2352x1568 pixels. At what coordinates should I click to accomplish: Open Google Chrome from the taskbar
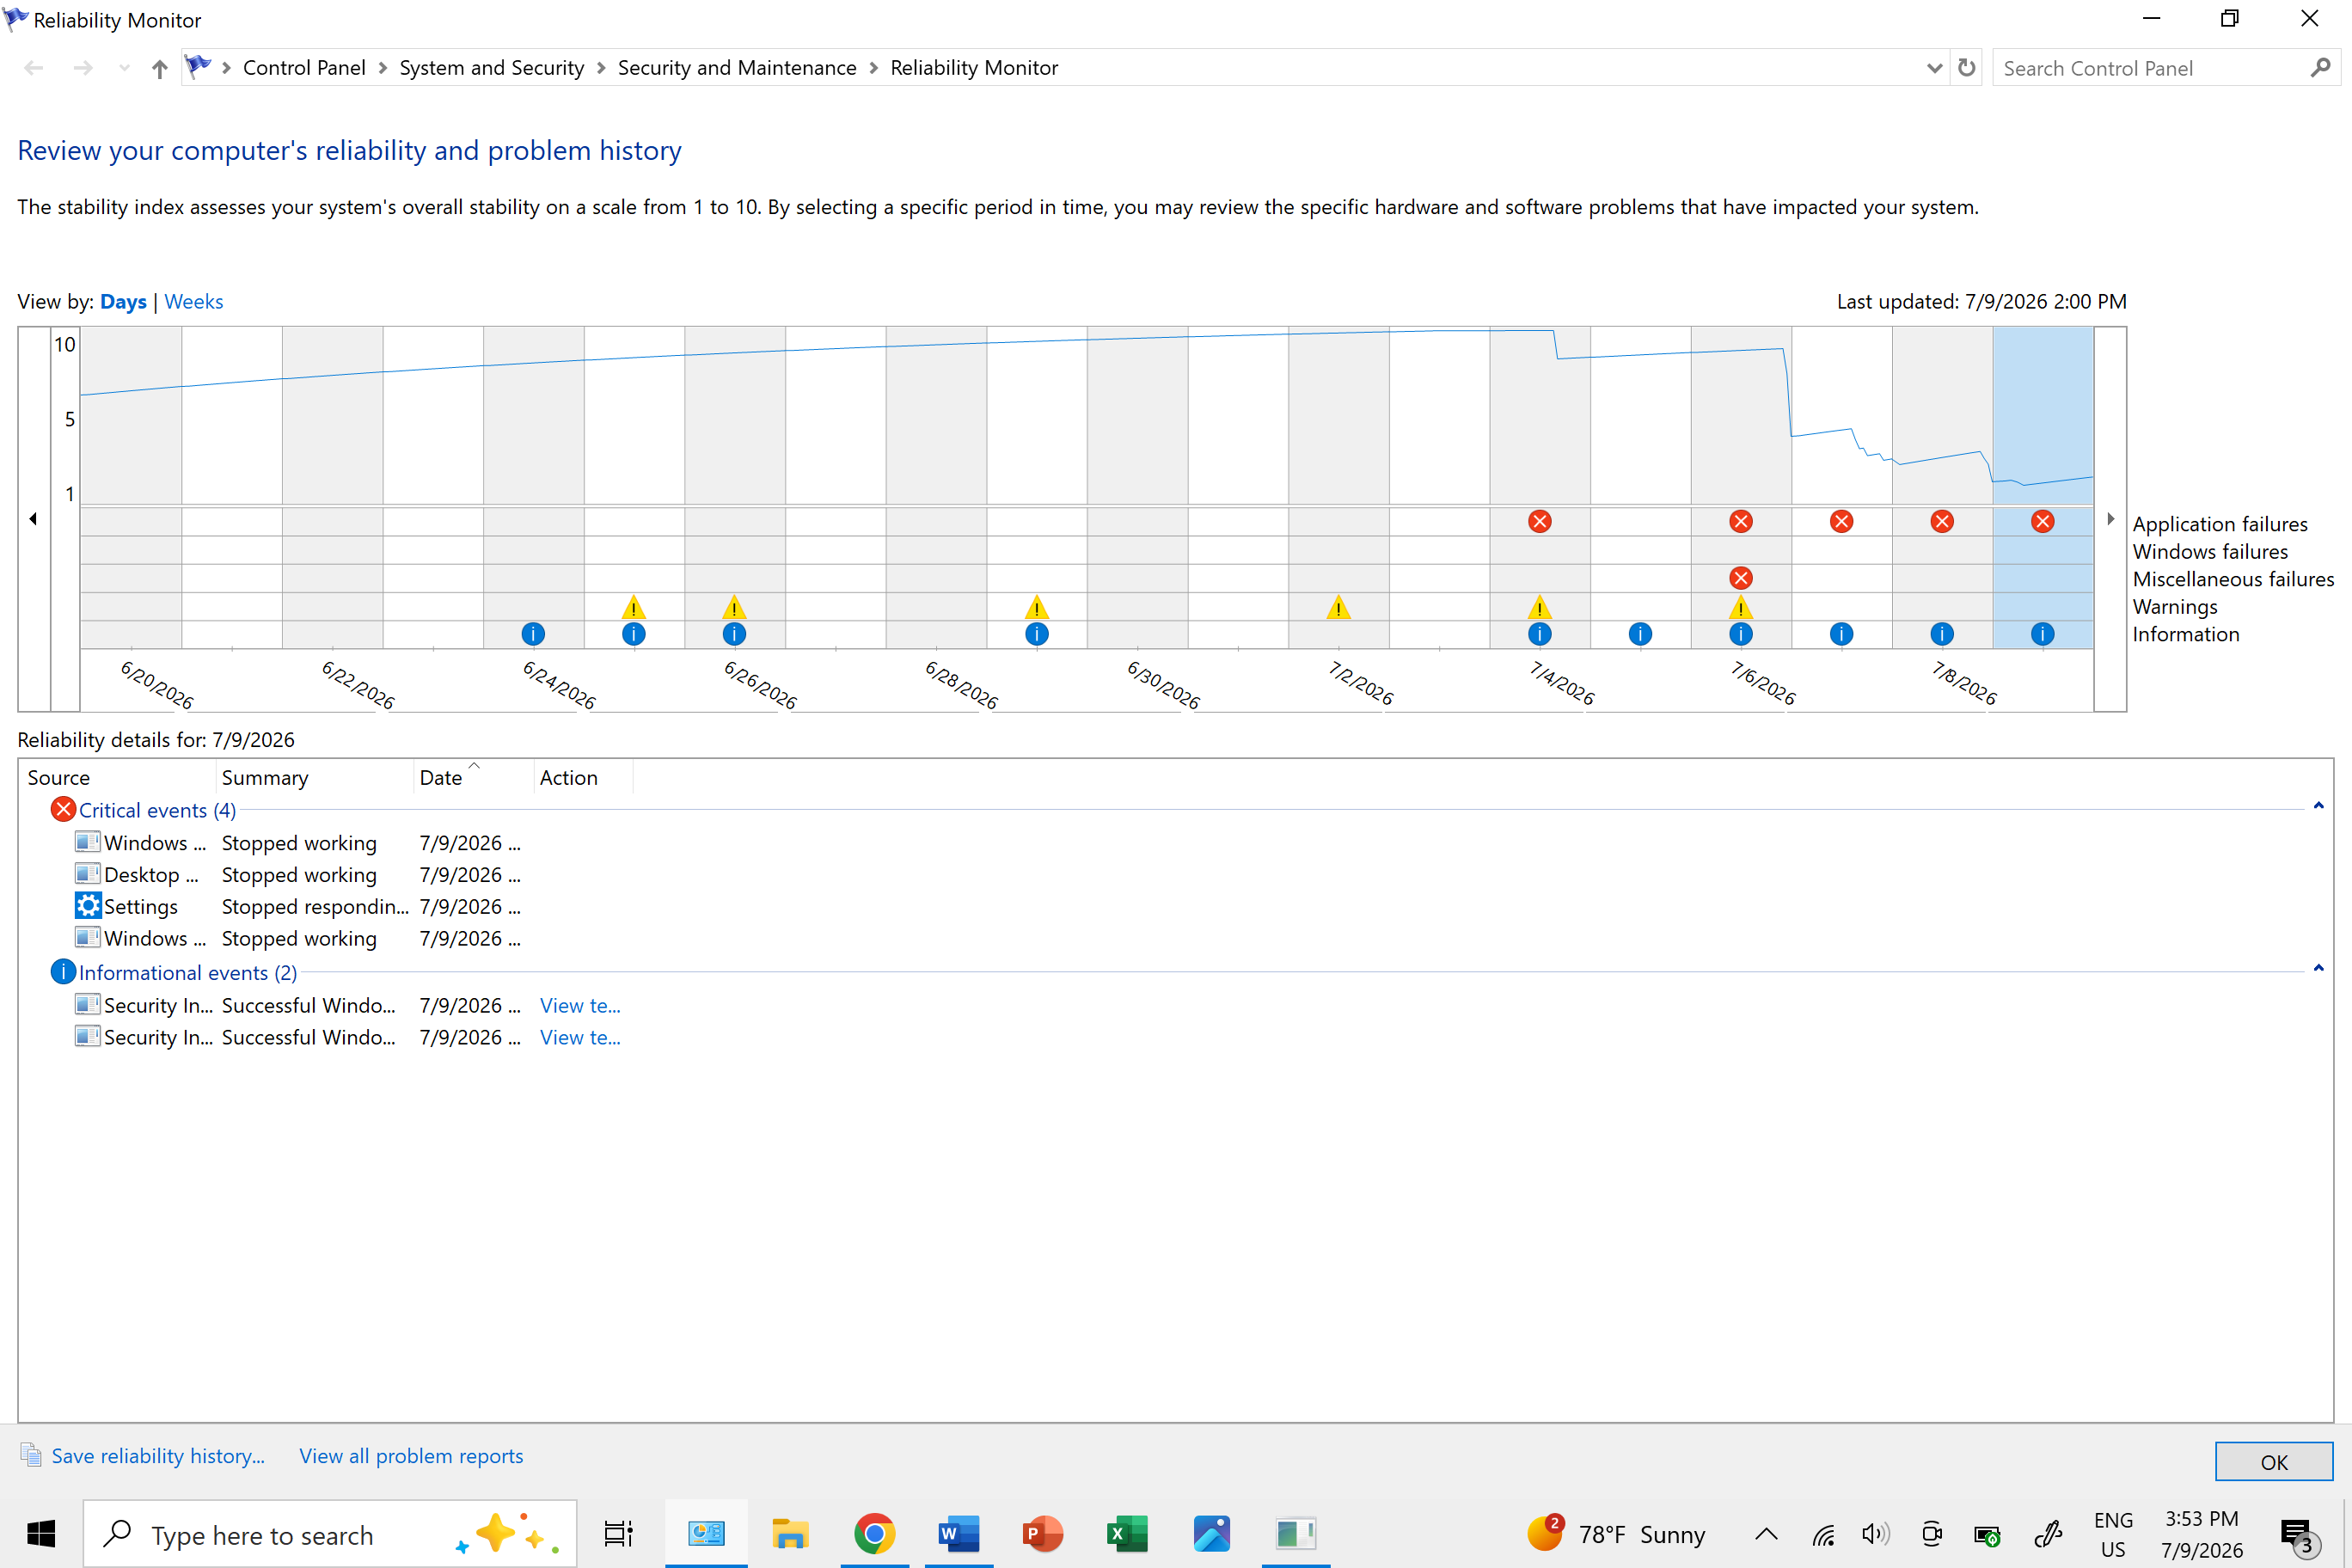click(x=874, y=1533)
